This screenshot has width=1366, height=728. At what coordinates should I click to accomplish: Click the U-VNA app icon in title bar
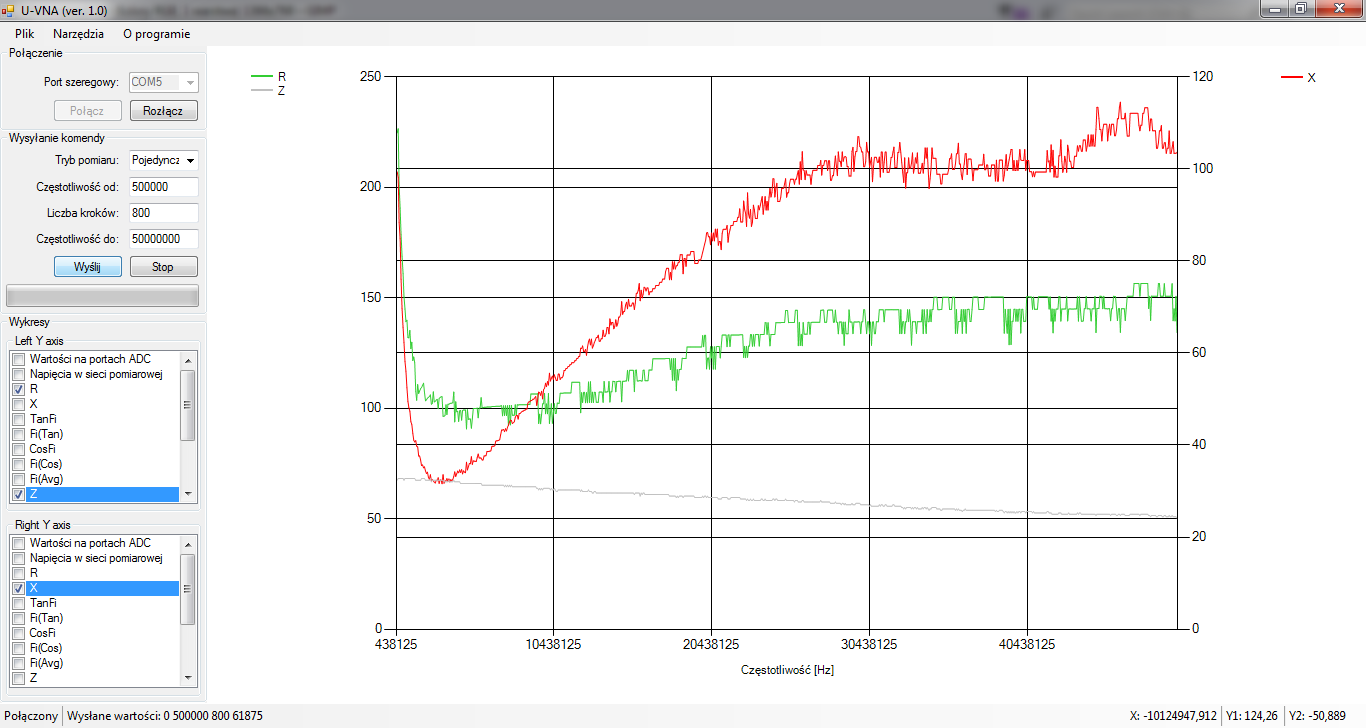(x=8, y=9)
